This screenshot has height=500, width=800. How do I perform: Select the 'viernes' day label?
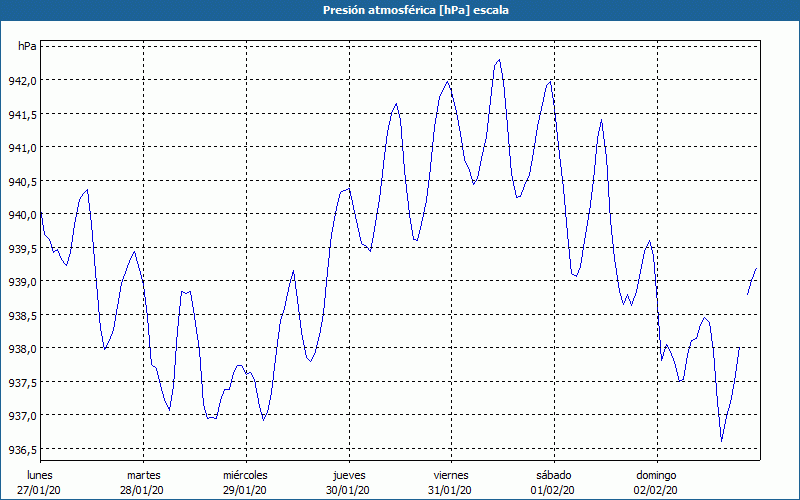click(x=451, y=475)
